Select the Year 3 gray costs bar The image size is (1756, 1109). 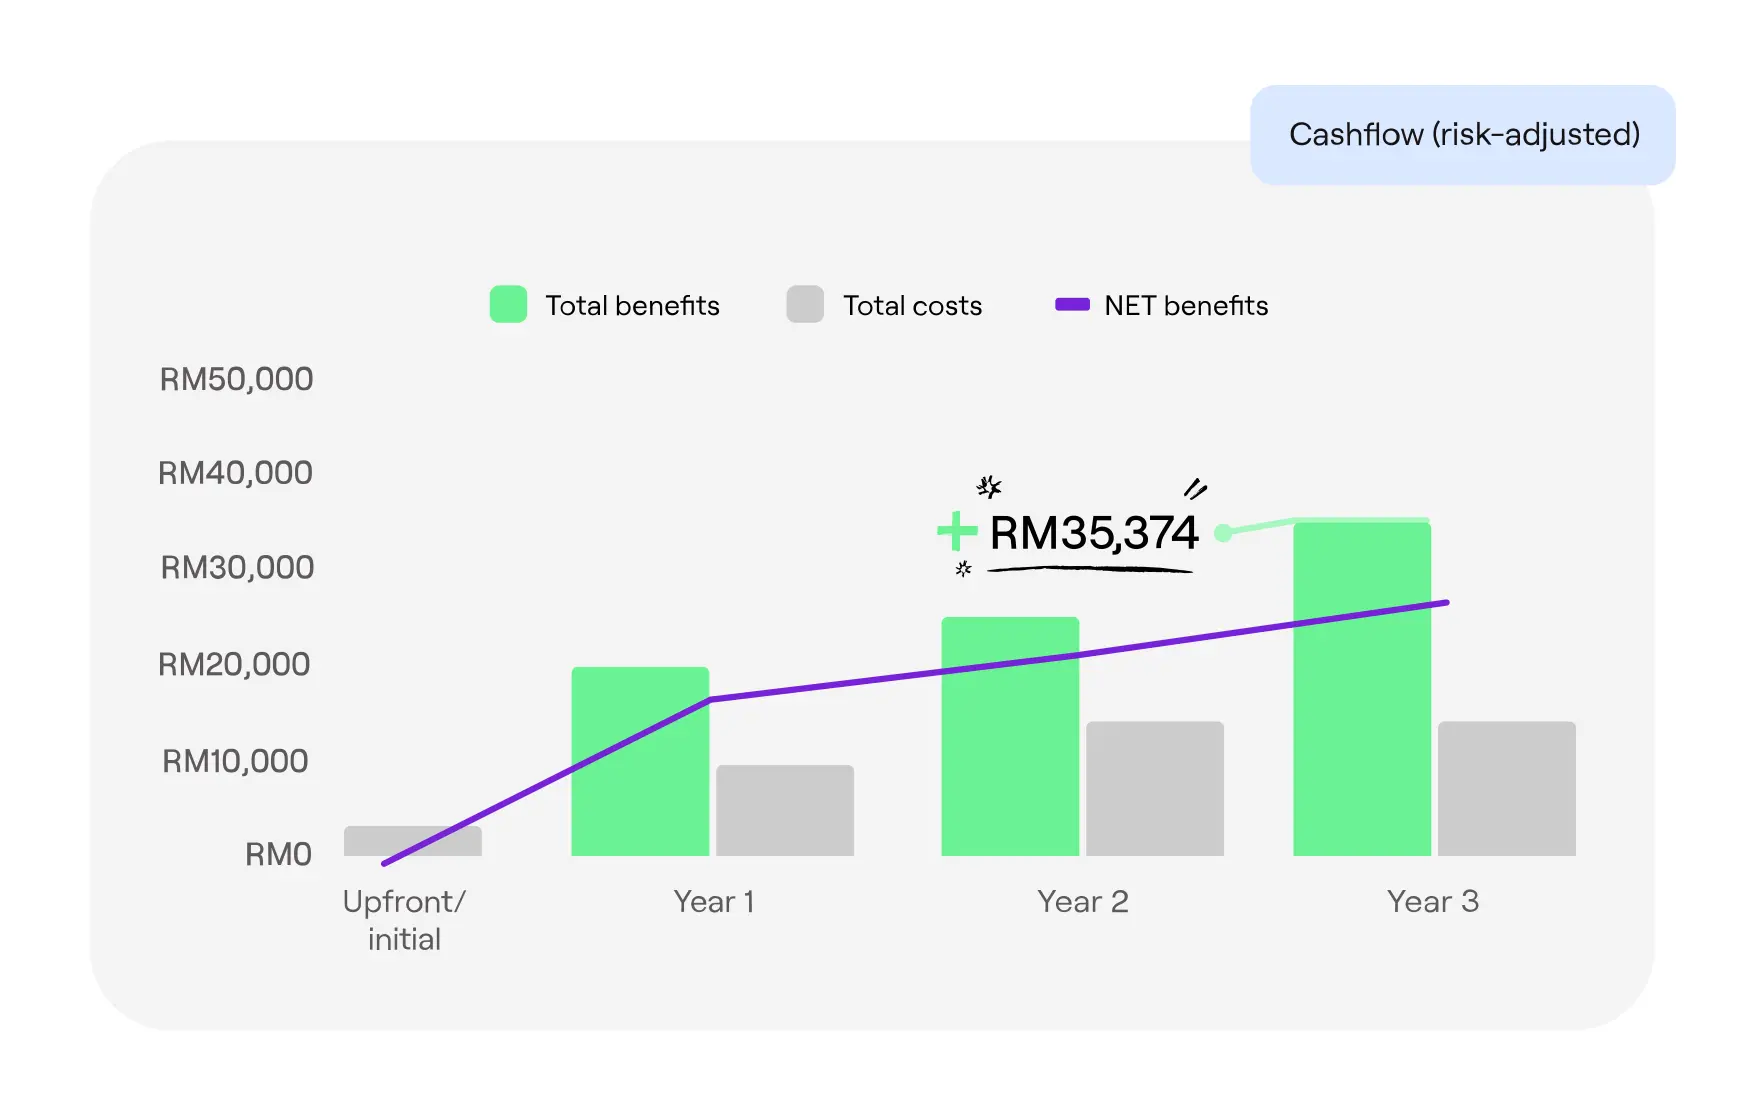(x=1507, y=788)
